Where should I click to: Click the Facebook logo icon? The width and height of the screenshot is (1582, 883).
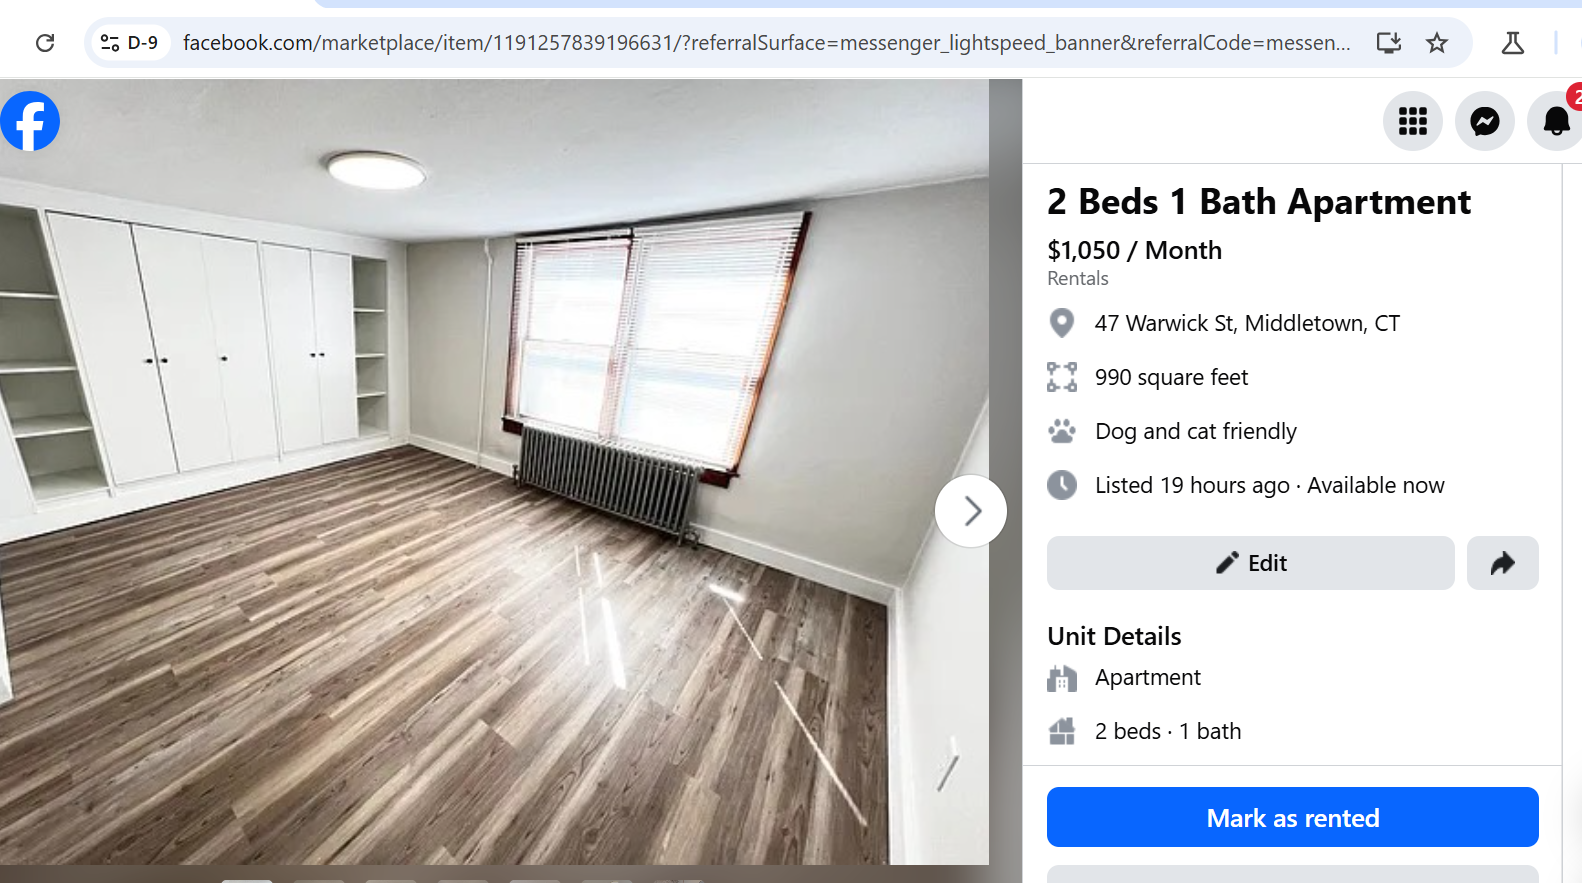[30, 121]
